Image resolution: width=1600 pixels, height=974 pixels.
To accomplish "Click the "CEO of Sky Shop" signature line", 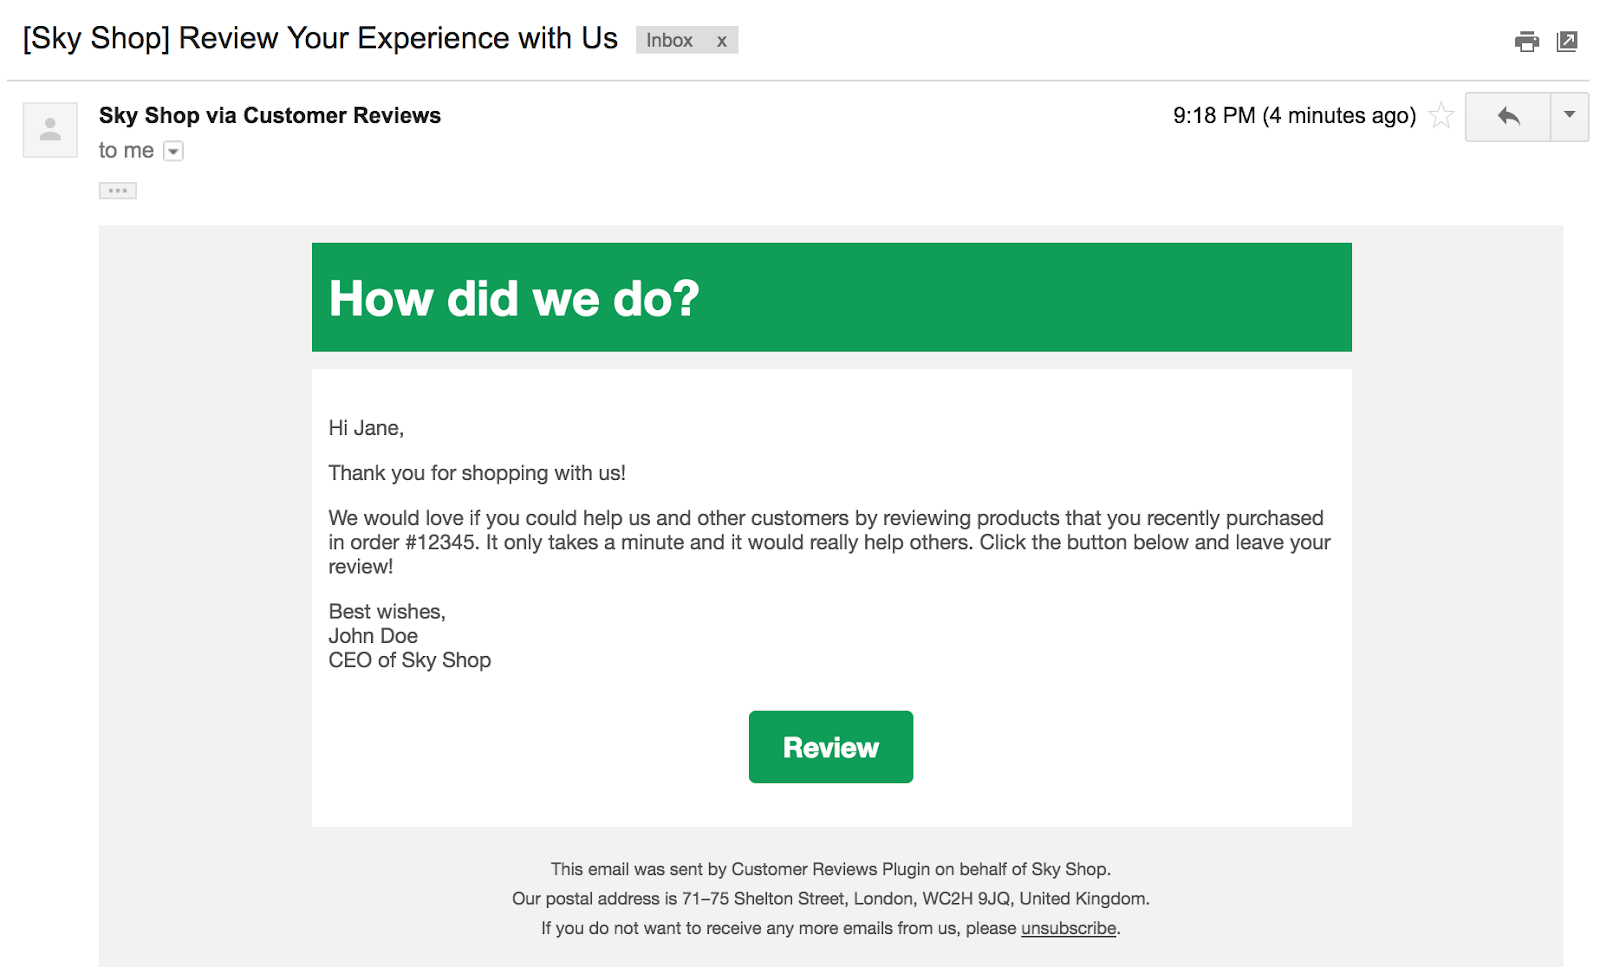I will pos(410,660).
